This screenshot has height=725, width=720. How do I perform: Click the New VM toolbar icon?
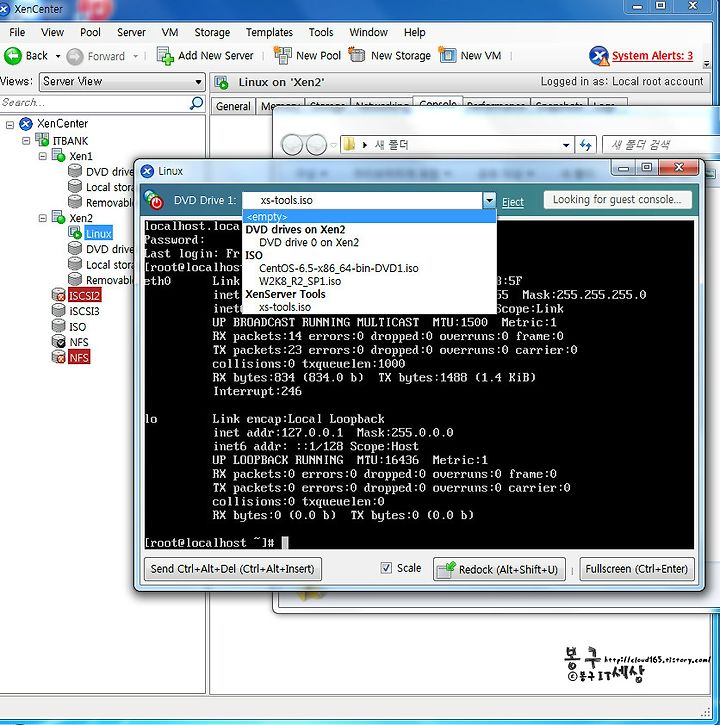(447, 55)
